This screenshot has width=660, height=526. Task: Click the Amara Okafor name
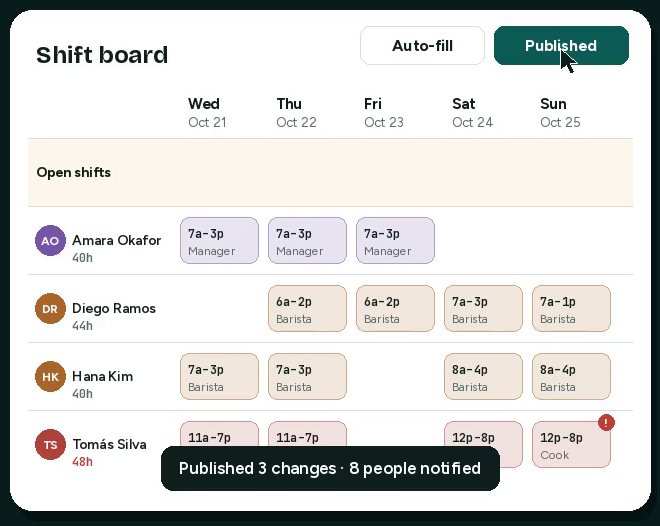(117, 240)
